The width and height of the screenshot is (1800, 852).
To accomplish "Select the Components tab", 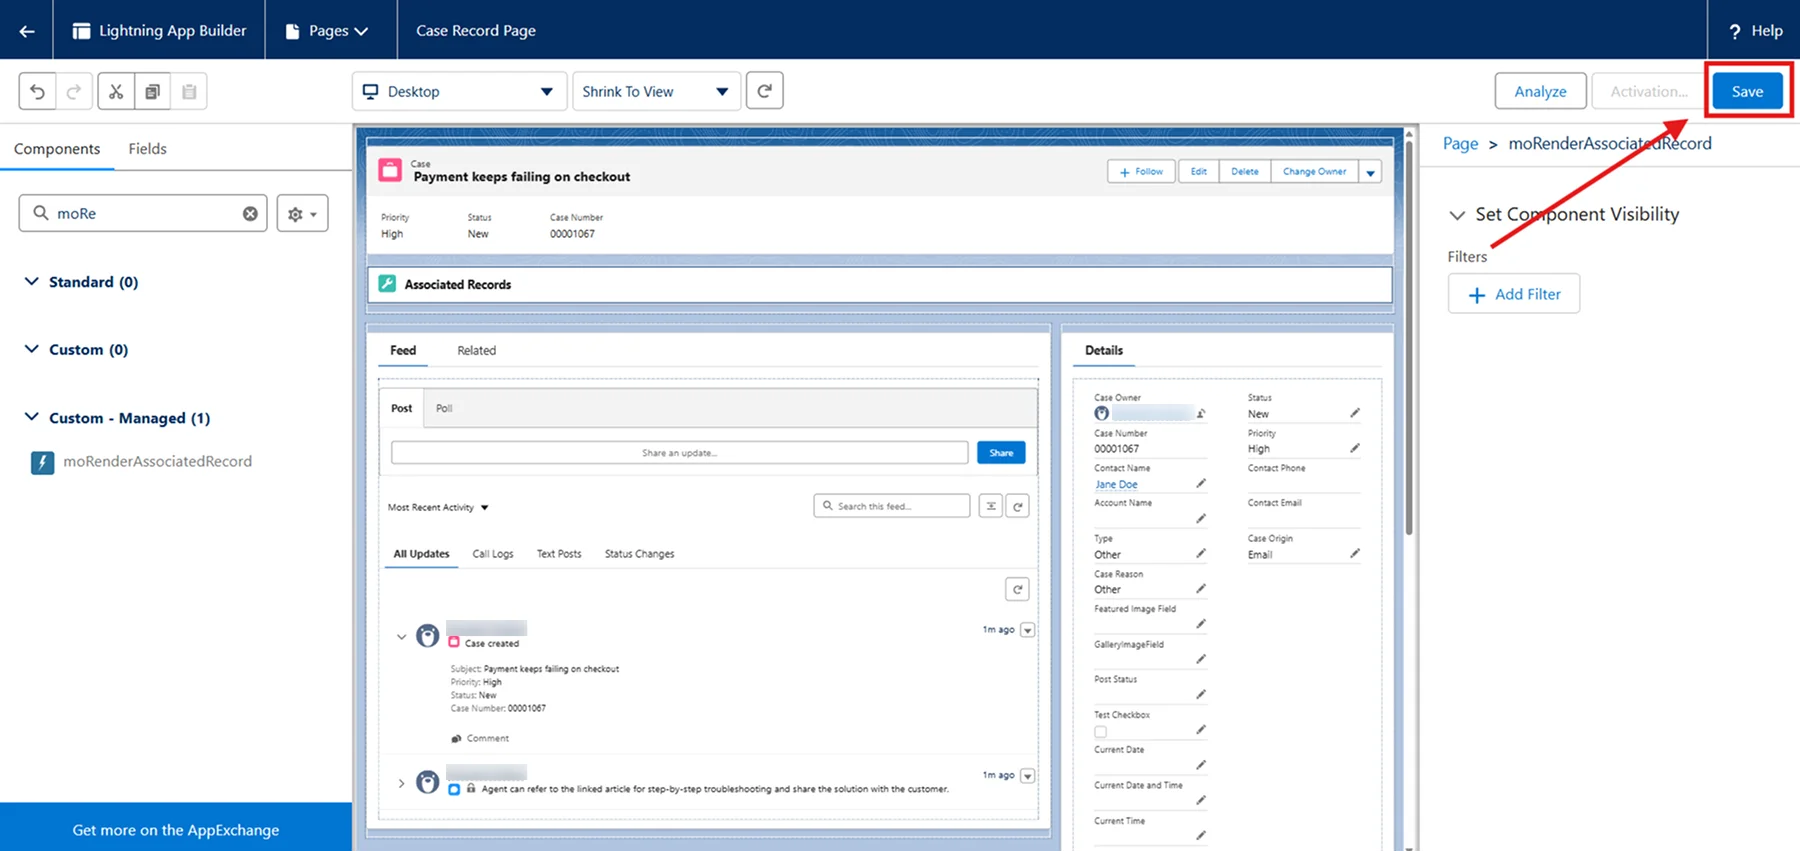I will 57,149.
